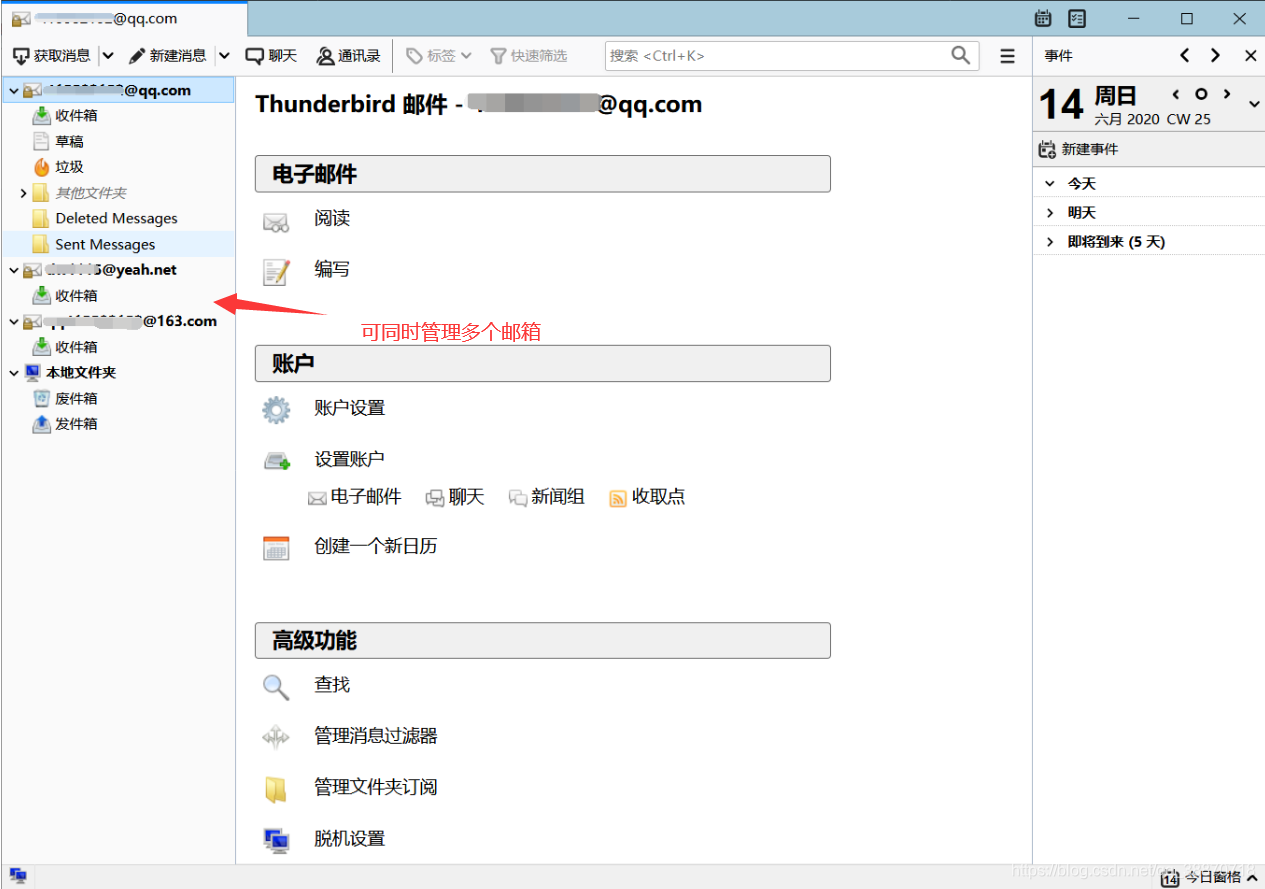
Task: Open Offline settings (脱机设置)
Action: tap(349, 838)
